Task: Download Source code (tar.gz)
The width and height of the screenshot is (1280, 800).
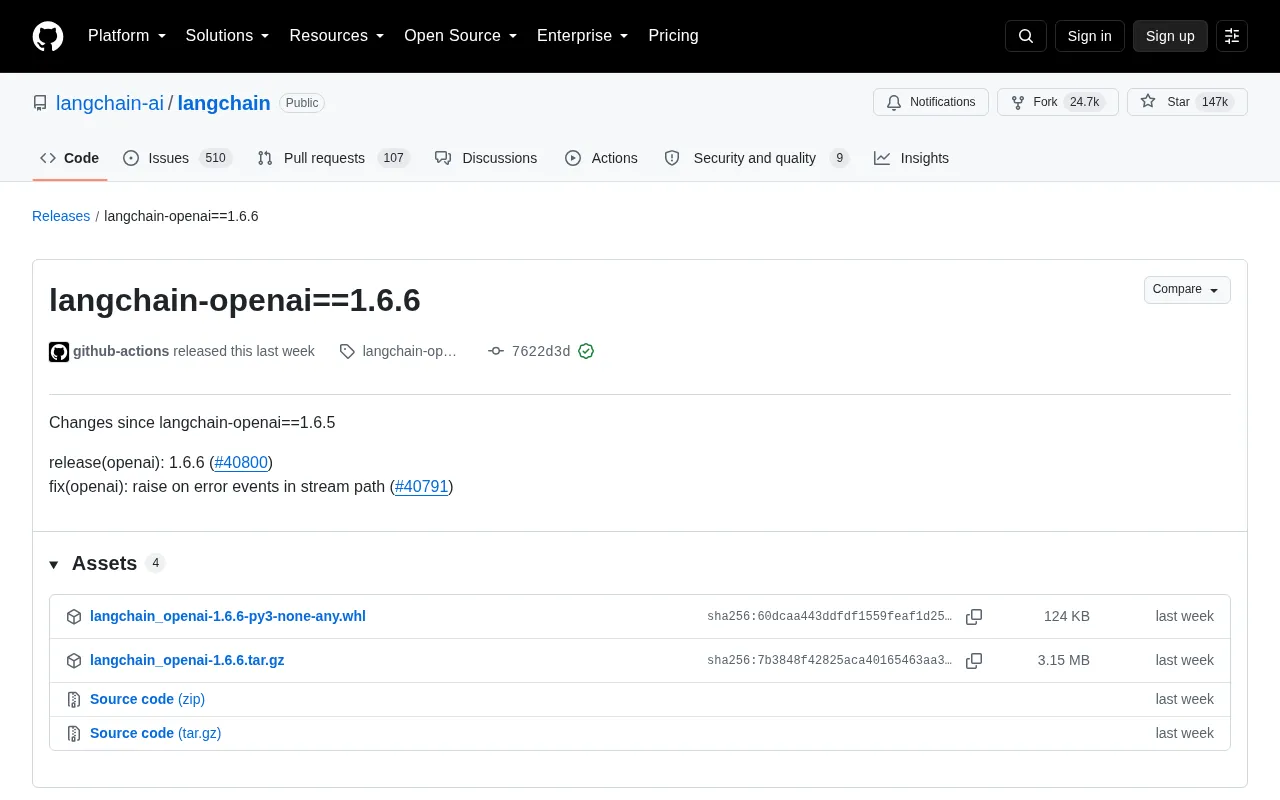Action: pyautogui.click(x=155, y=733)
